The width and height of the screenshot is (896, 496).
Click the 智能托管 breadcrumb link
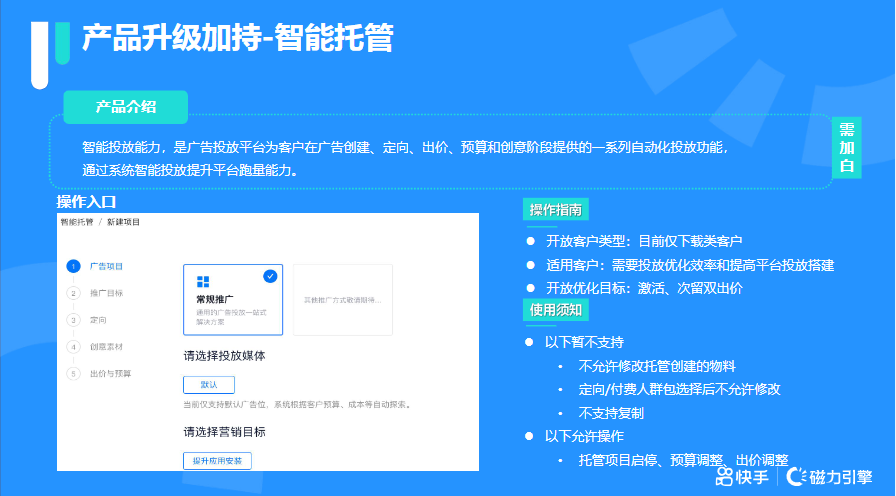pyautogui.click(x=77, y=222)
